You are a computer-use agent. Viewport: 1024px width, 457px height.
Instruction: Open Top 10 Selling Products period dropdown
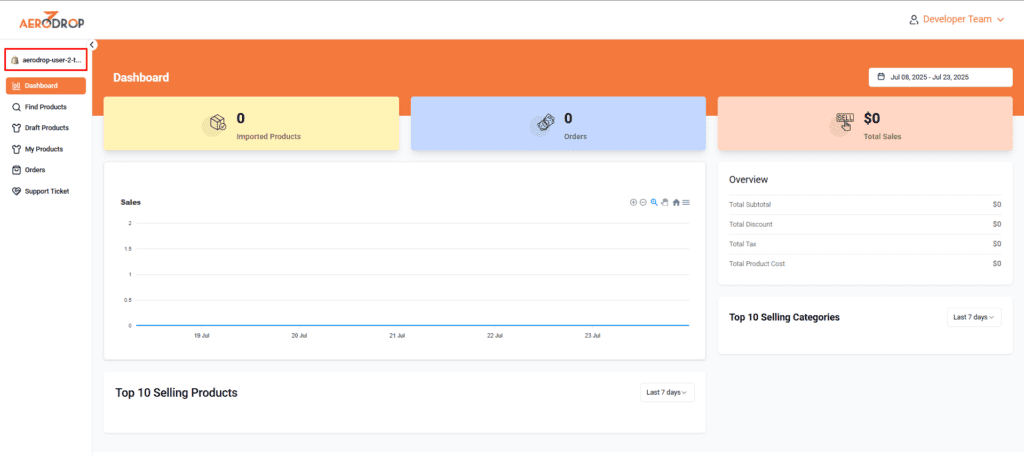pyautogui.click(x=667, y=393)
